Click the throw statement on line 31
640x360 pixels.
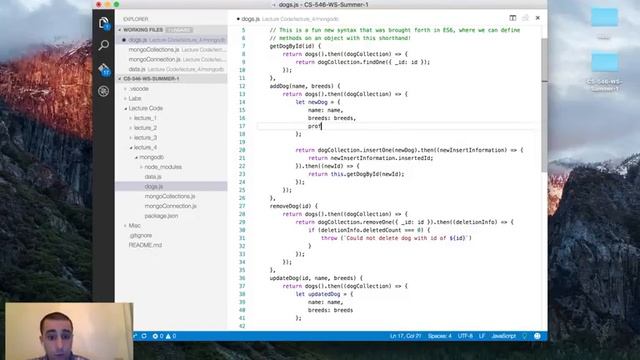[x=396, y=238]
